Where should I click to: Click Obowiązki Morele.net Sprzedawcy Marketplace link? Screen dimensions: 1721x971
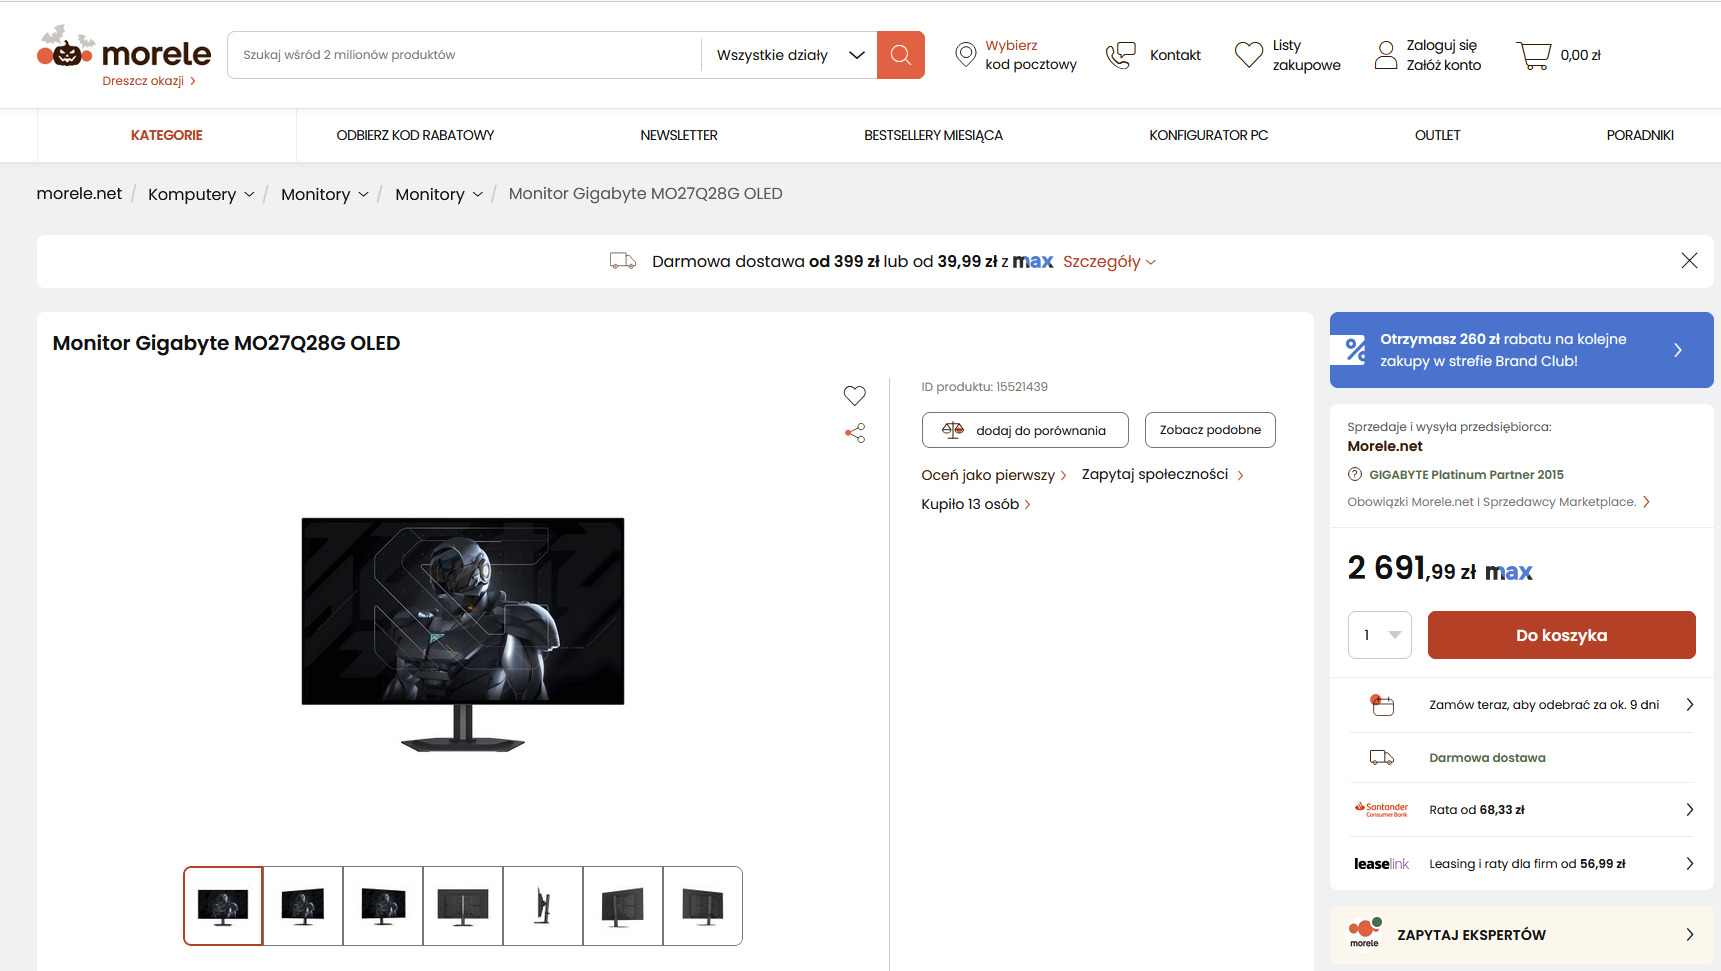point(1498,502)
